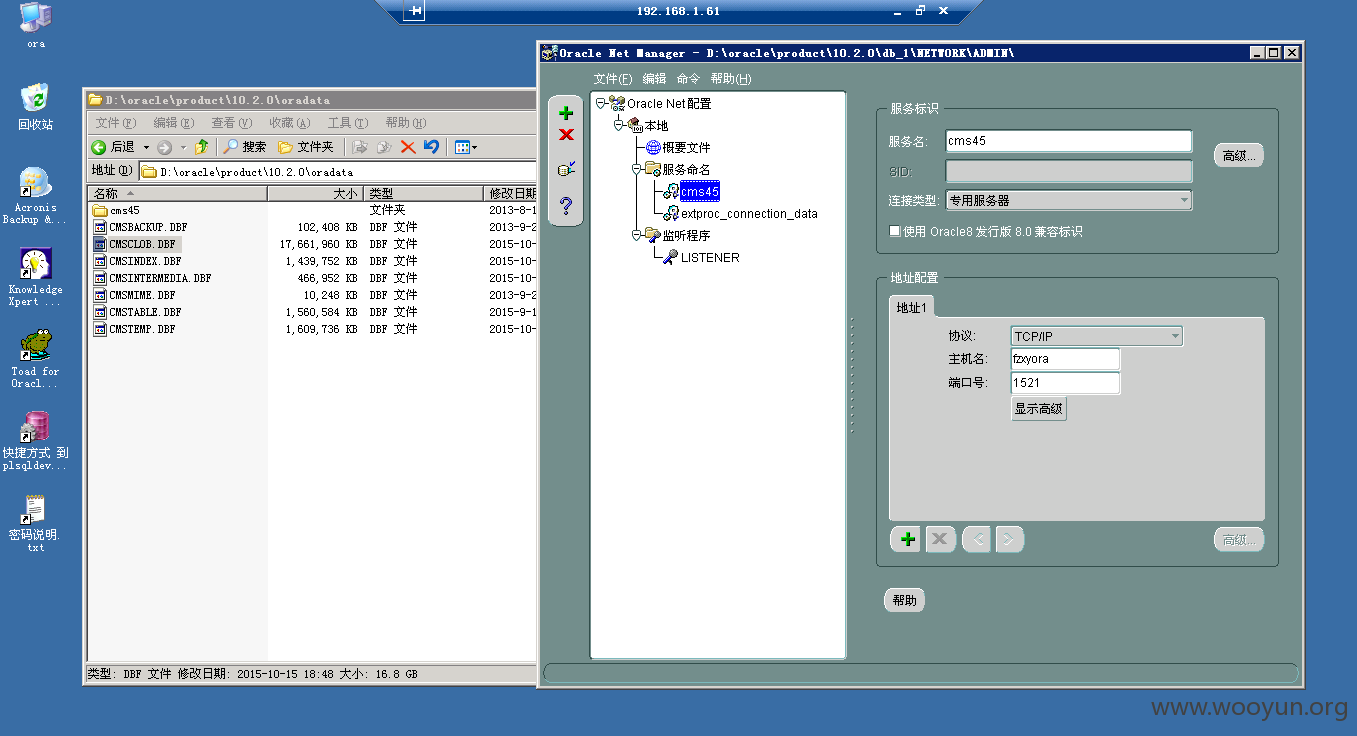Select the cms45 service node in tree
This screenshot has height=736, width=1357.
click(699, 191)
